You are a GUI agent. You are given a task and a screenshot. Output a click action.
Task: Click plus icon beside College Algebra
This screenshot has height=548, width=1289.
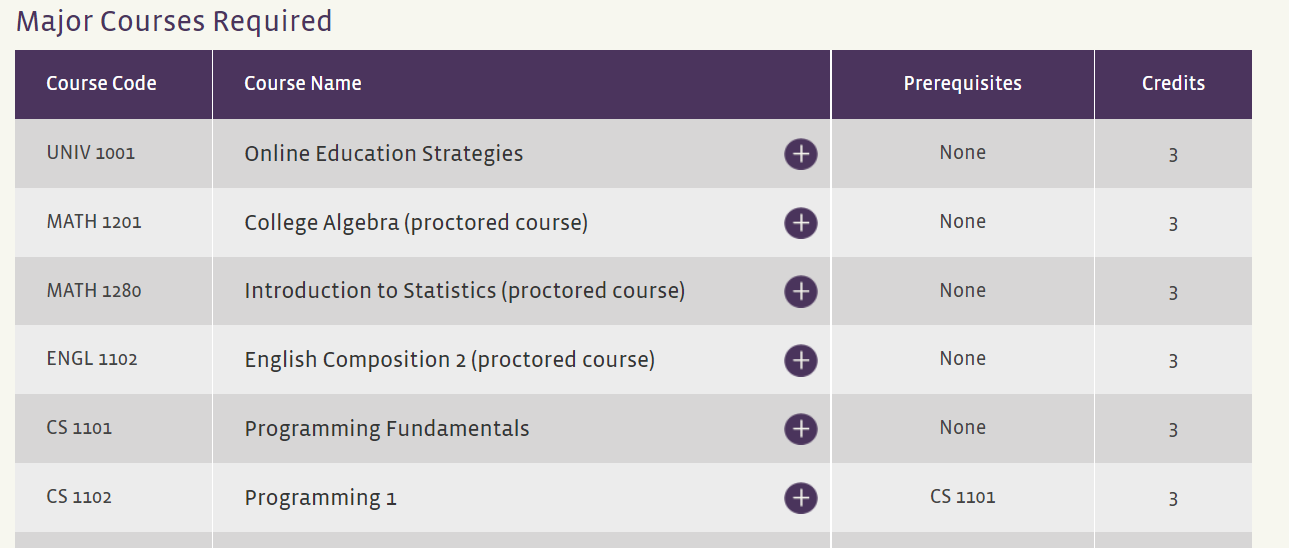tap(800, 223)
